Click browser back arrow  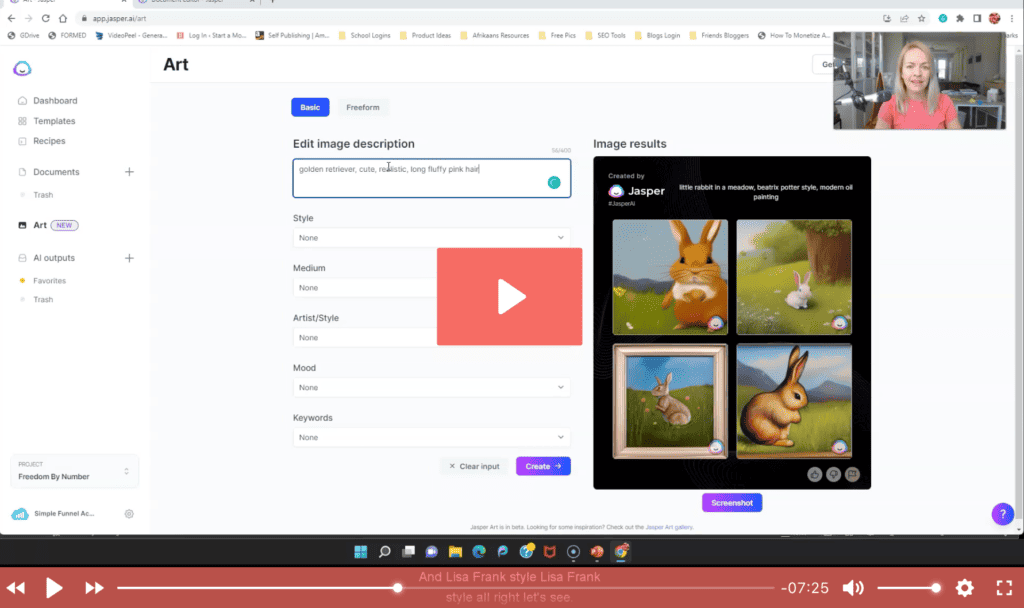click(11, 18)
